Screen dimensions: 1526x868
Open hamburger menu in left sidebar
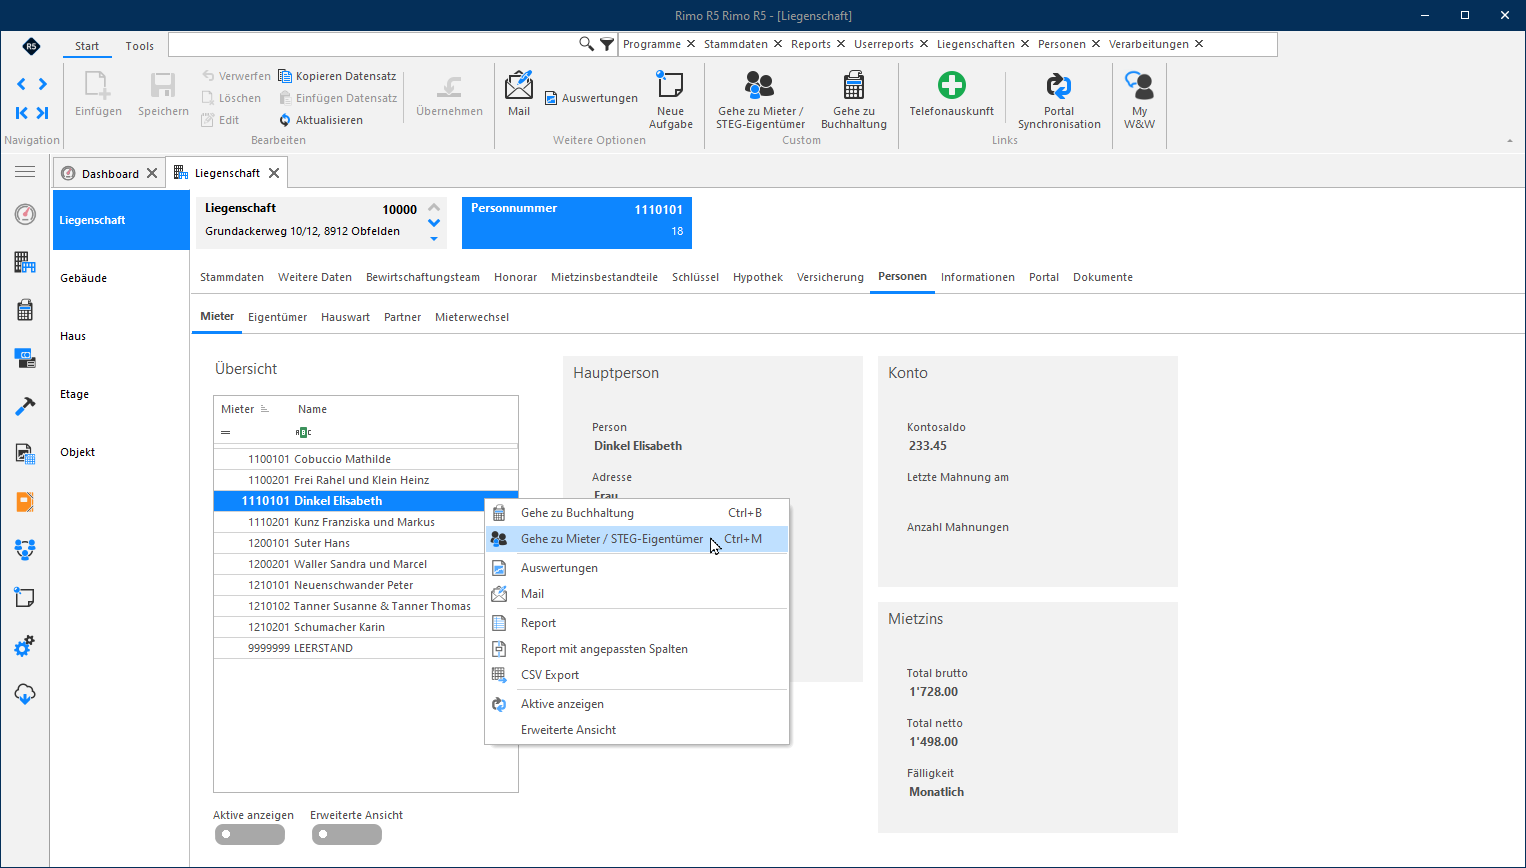(25, 172)
